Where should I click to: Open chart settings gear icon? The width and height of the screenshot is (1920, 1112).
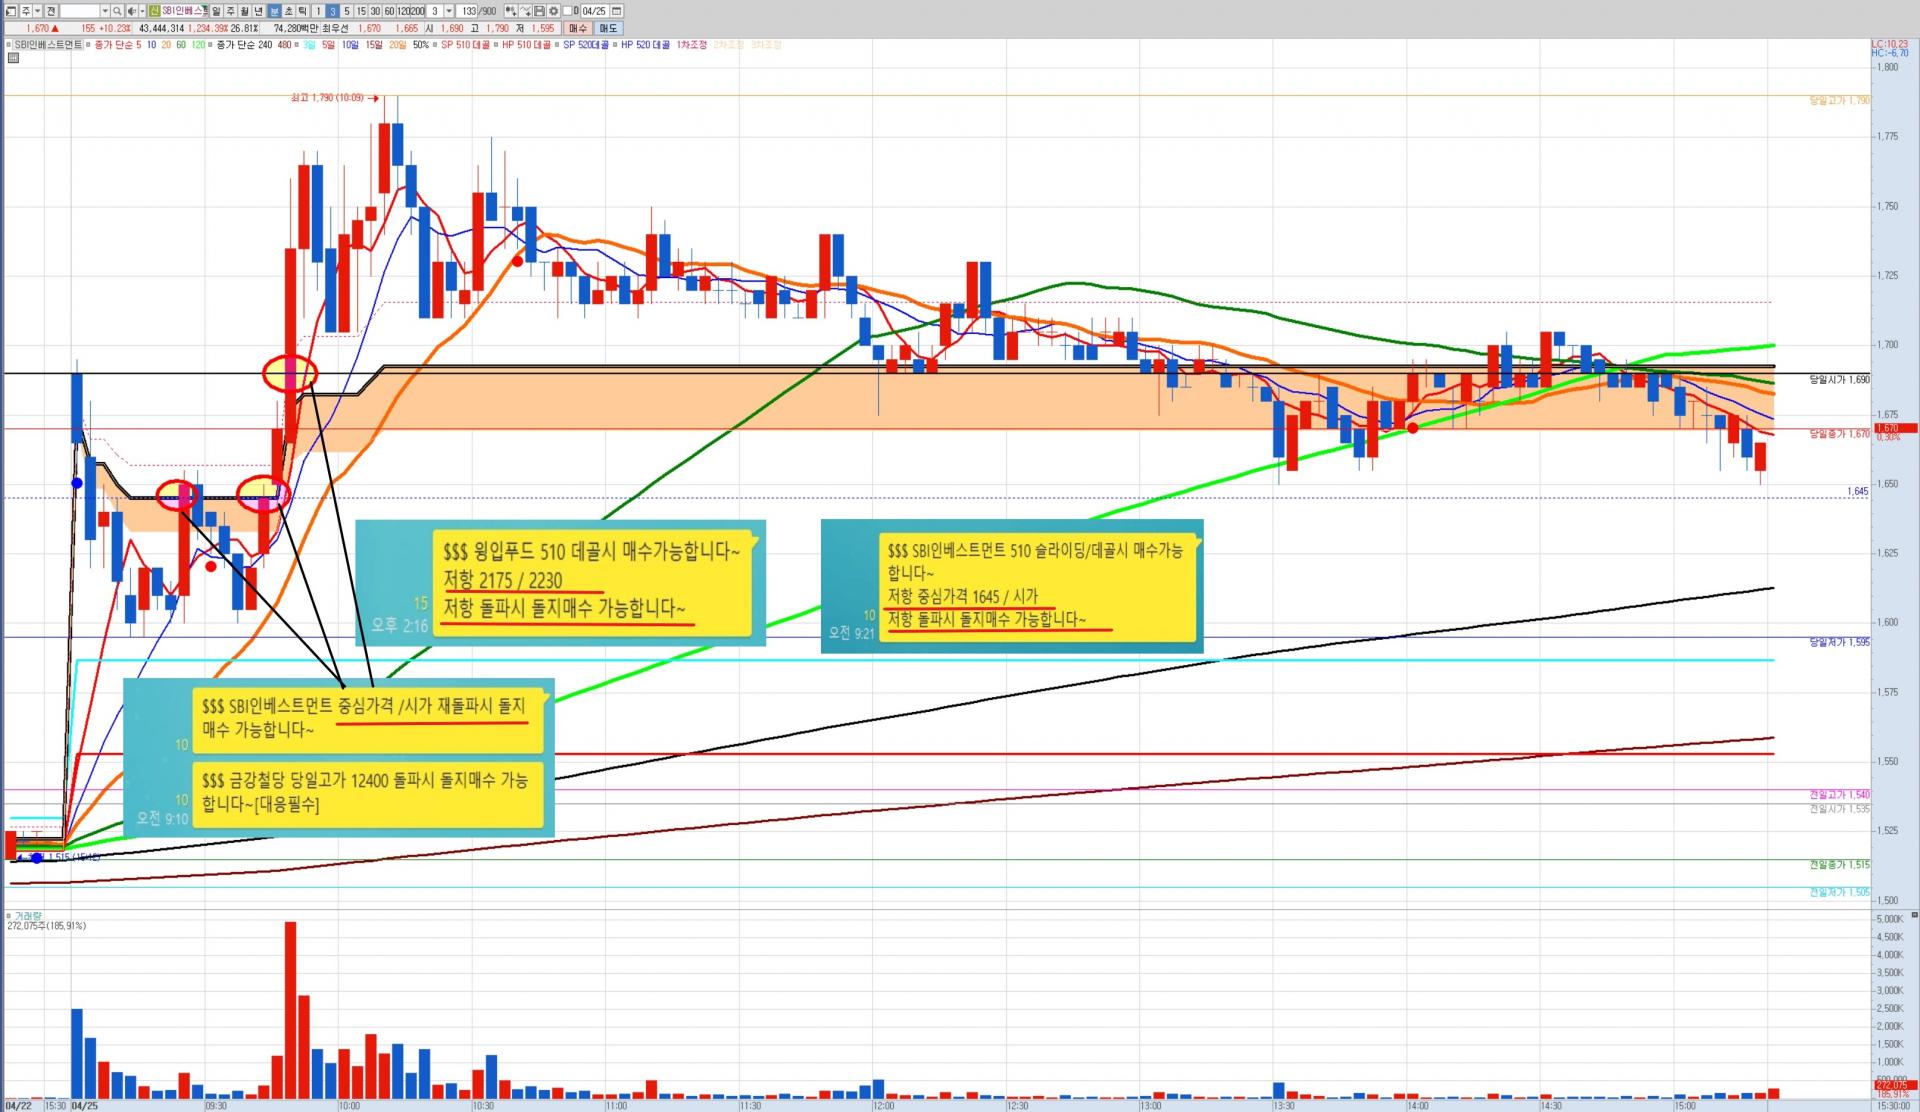[x=553, y=11]
